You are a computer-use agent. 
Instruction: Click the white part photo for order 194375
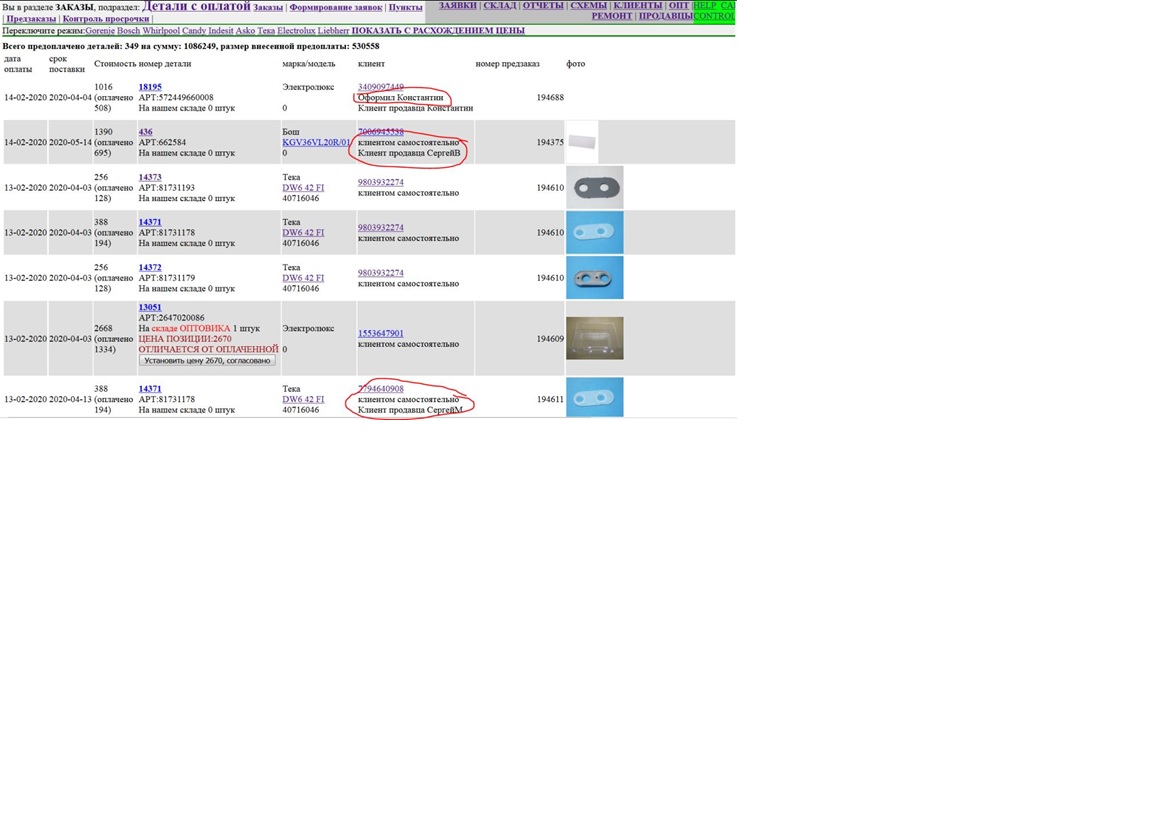582,142
